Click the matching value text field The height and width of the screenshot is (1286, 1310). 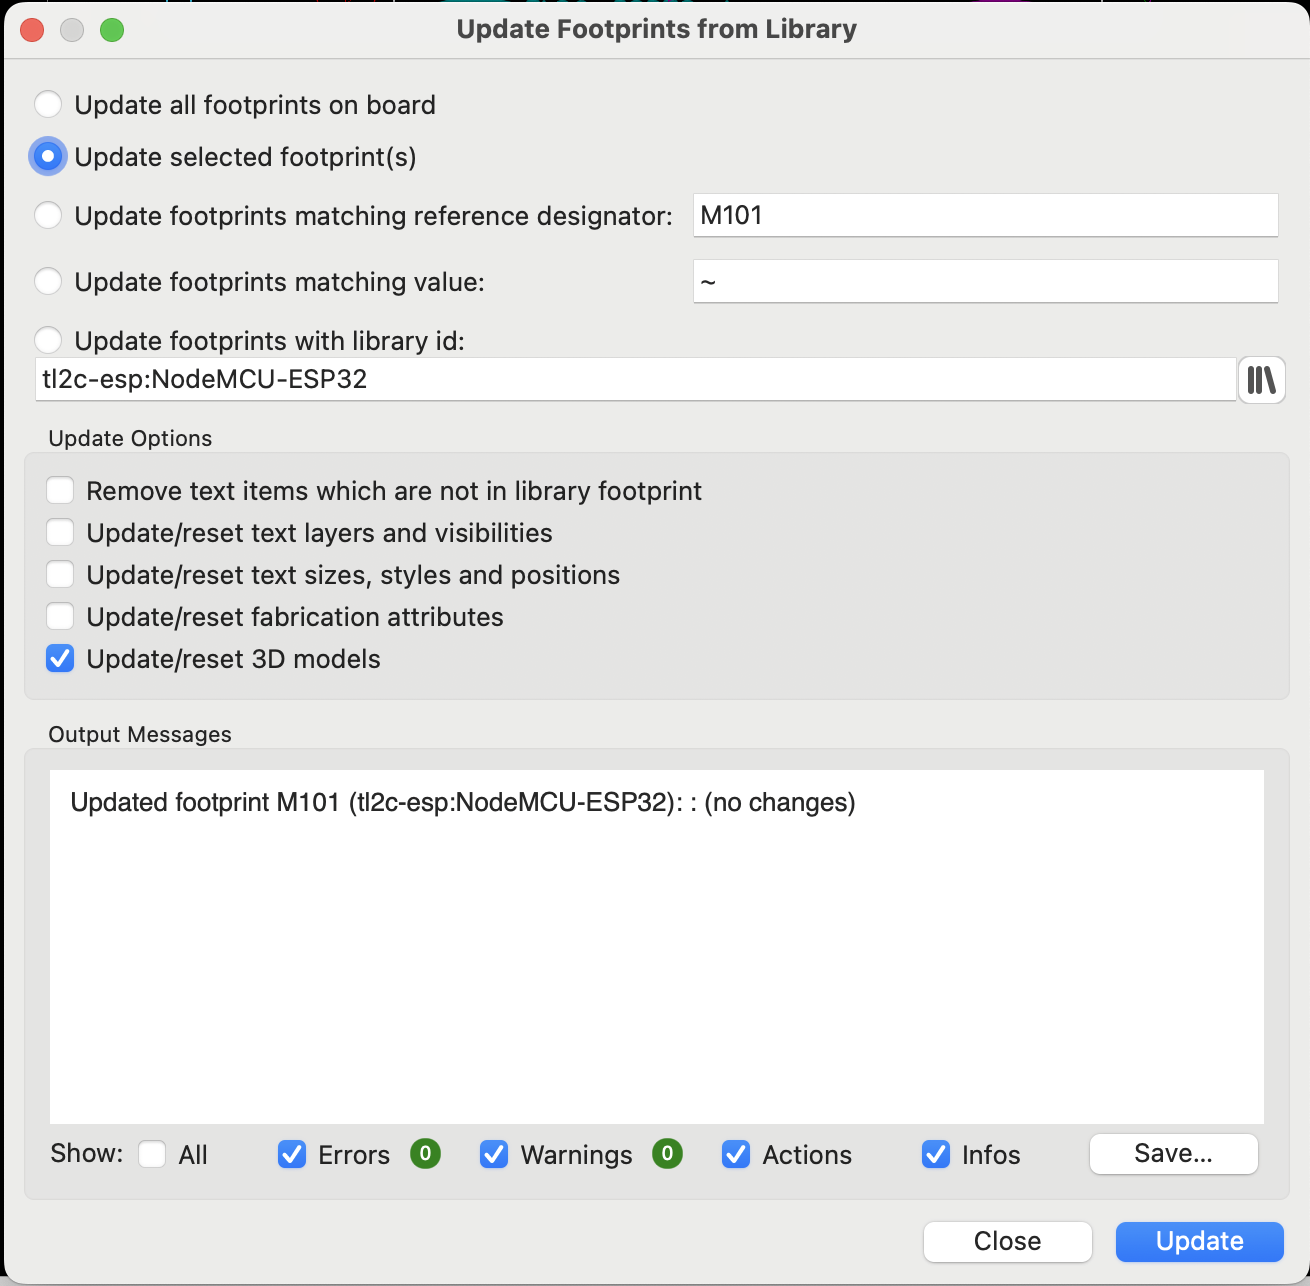tap(984, 282)
